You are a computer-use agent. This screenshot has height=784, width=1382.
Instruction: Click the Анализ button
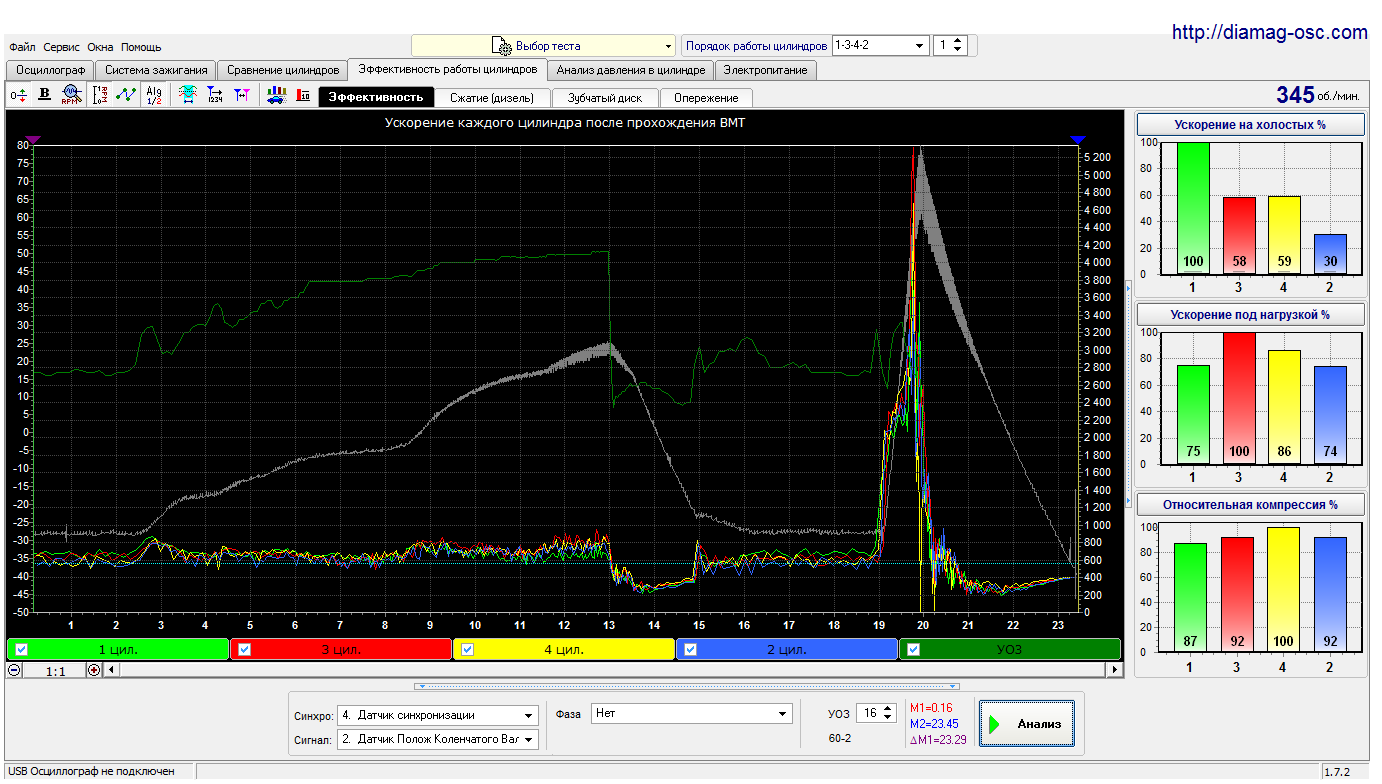click(1027, 723)
